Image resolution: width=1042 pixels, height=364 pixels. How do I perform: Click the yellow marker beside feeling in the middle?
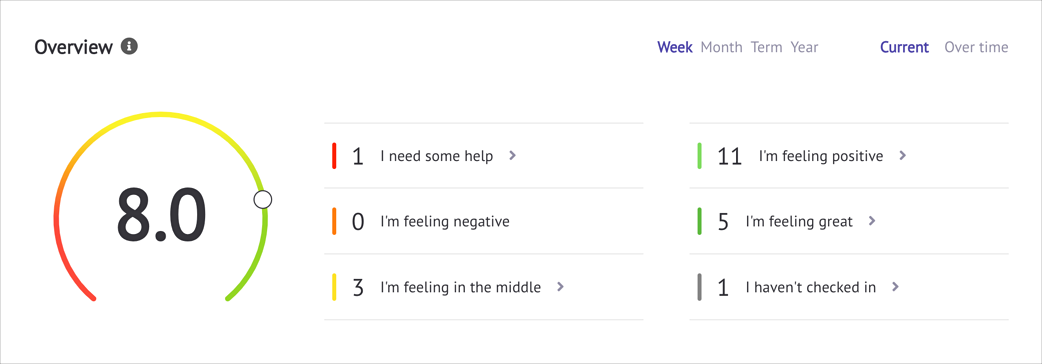pyautogui.click(x=334, y=287)
